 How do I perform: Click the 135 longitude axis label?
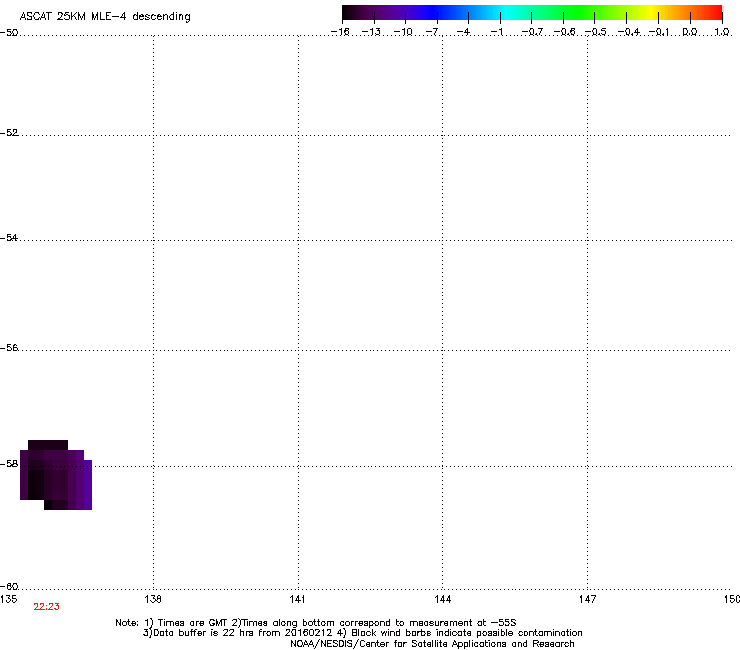point(9,599)
